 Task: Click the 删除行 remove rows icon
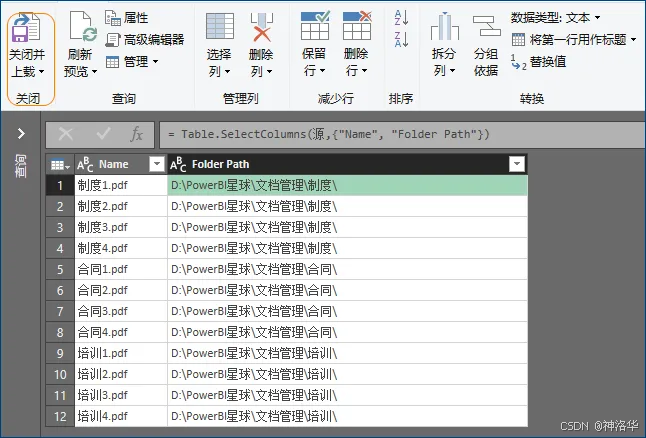tap(357, 26)
